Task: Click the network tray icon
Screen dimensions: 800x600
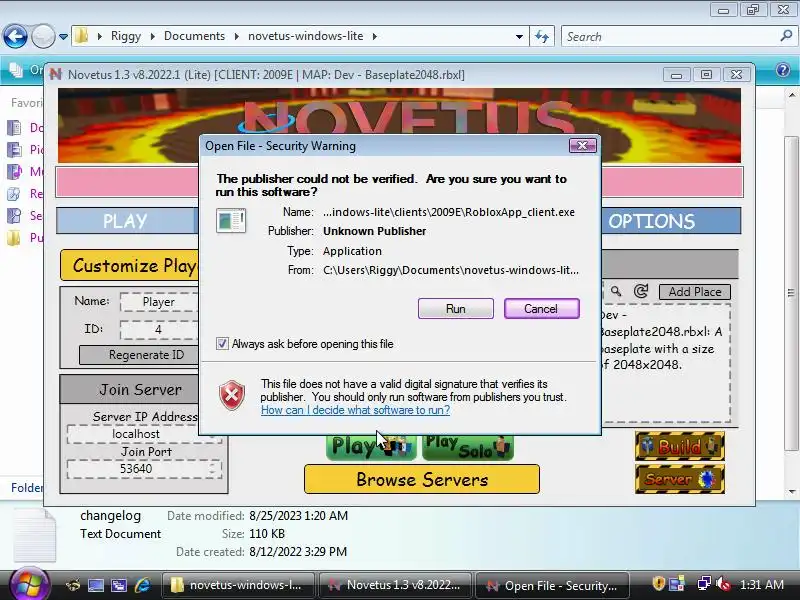Action: pyautogui.click(x=705, y=583)
